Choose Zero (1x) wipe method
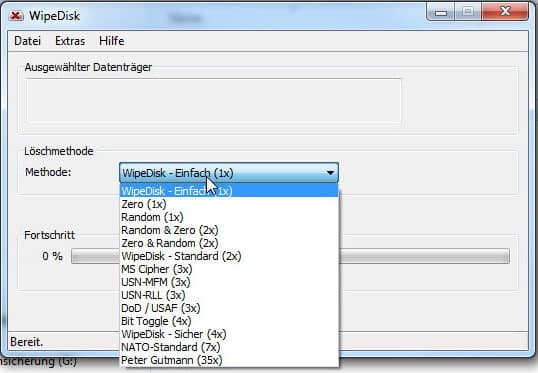Screen dimensions: 538x373 [x=229, y=204]
